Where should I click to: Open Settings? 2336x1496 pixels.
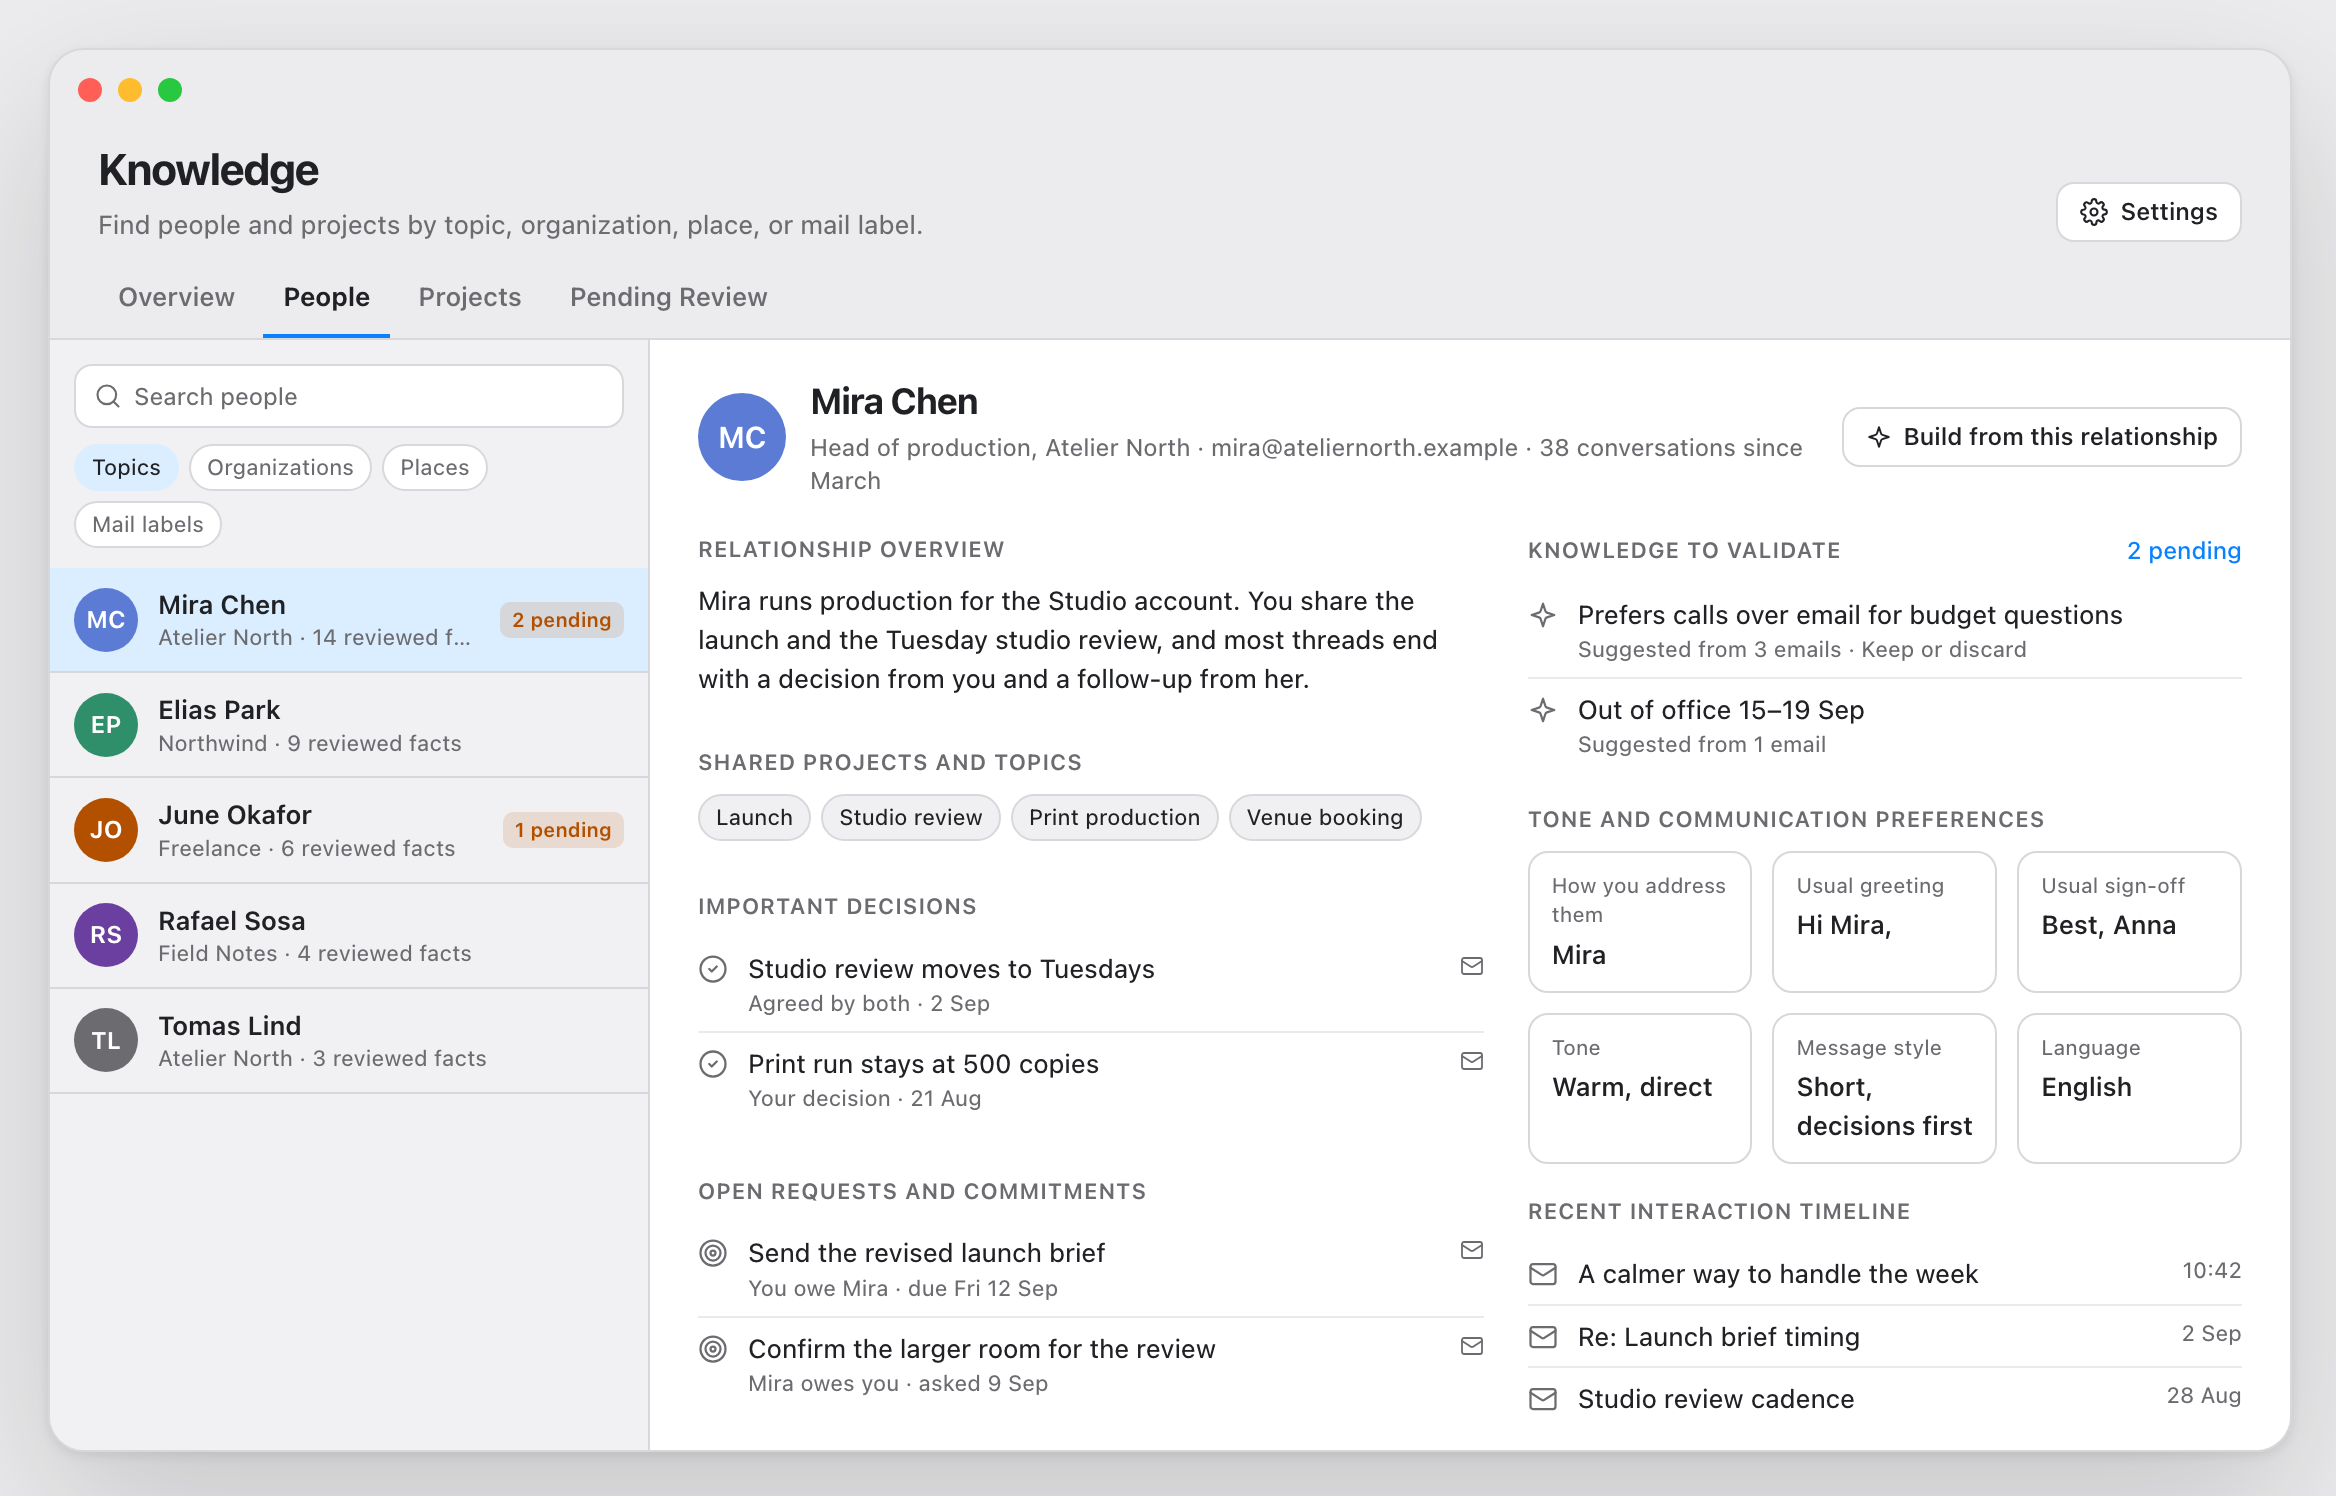(2148, 212)
